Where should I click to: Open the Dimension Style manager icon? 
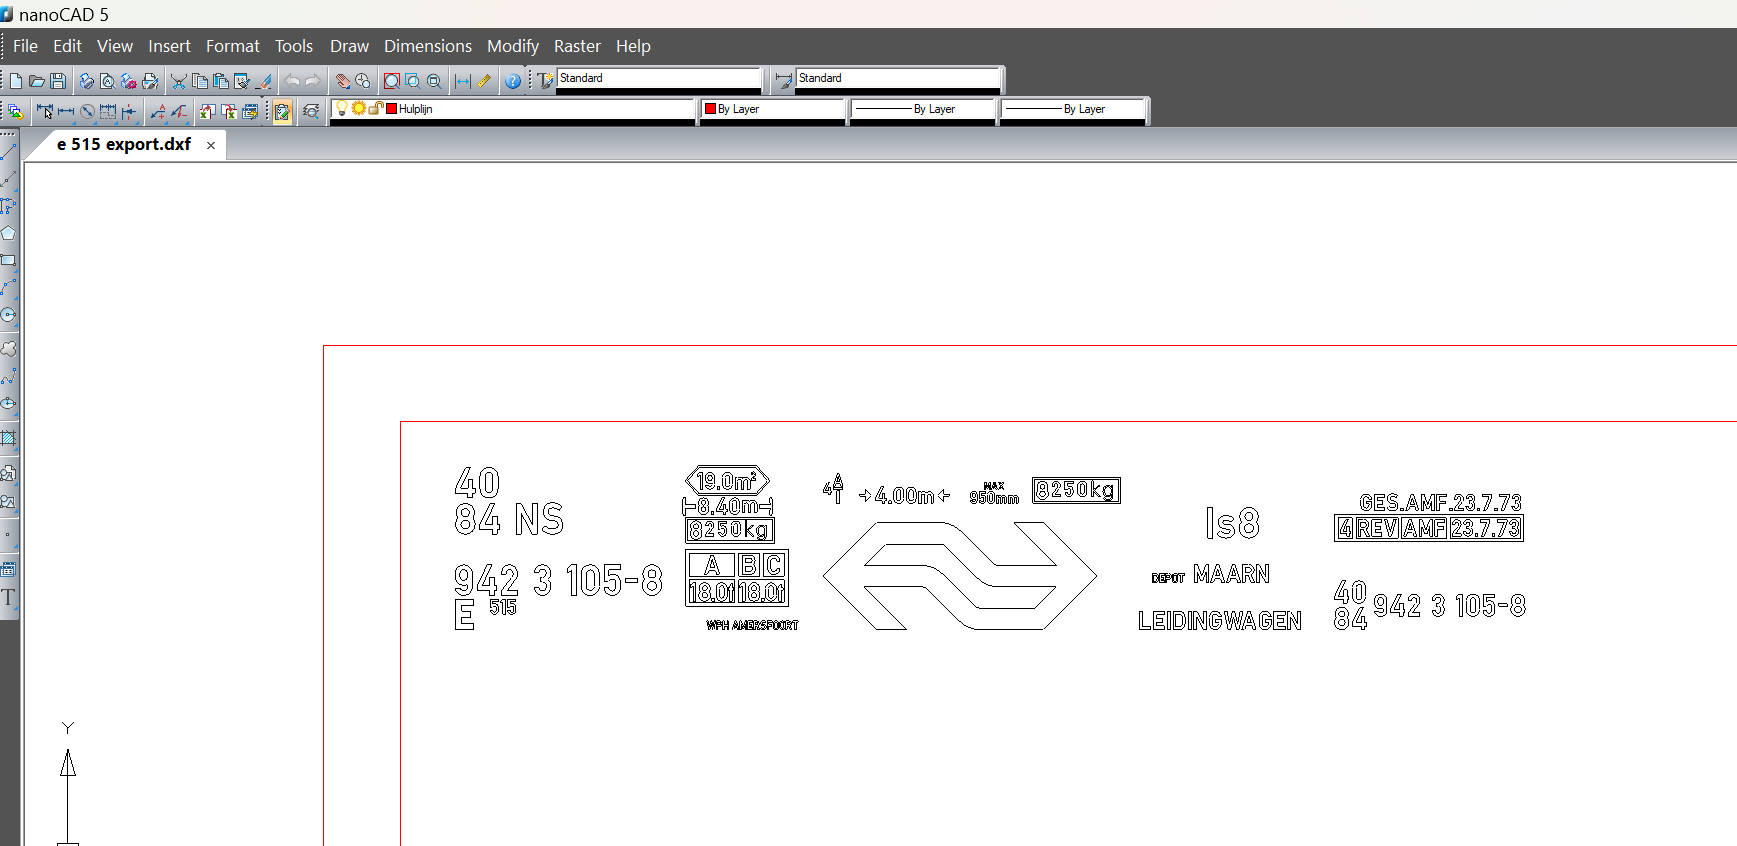(784, 81)
